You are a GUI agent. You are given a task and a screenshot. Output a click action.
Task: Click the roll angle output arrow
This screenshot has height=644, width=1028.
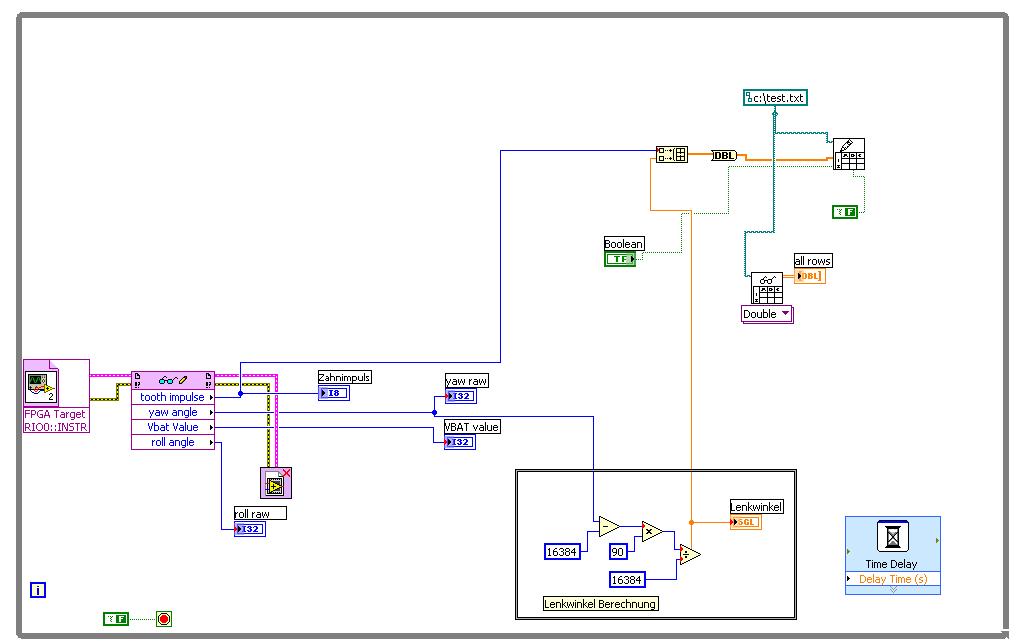(211, 443)
